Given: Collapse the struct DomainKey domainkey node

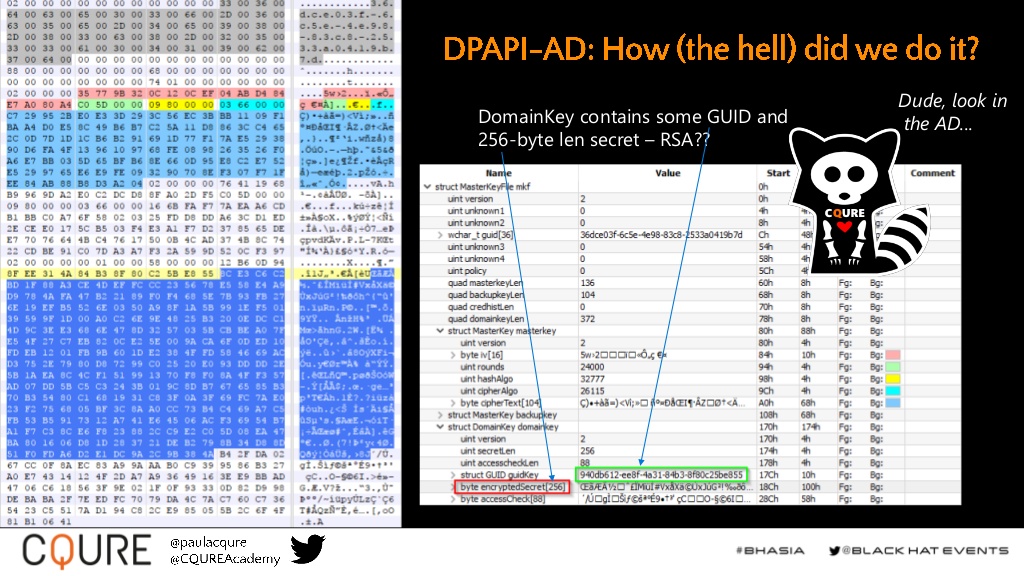Looking at the screenshot, I should (441, 427).
